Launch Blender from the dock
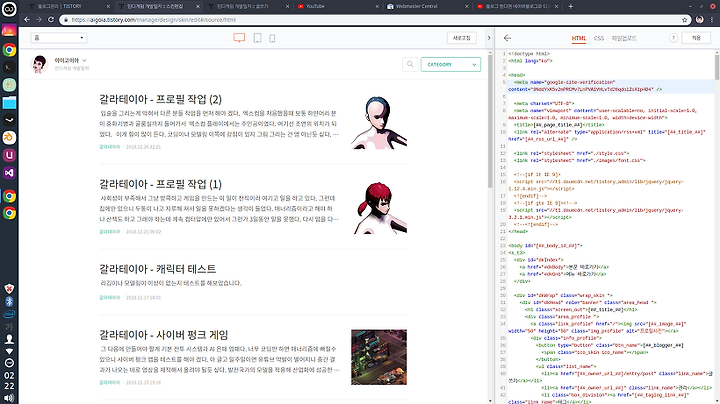The width and height of the screenshot is (720, 404). 9,138
